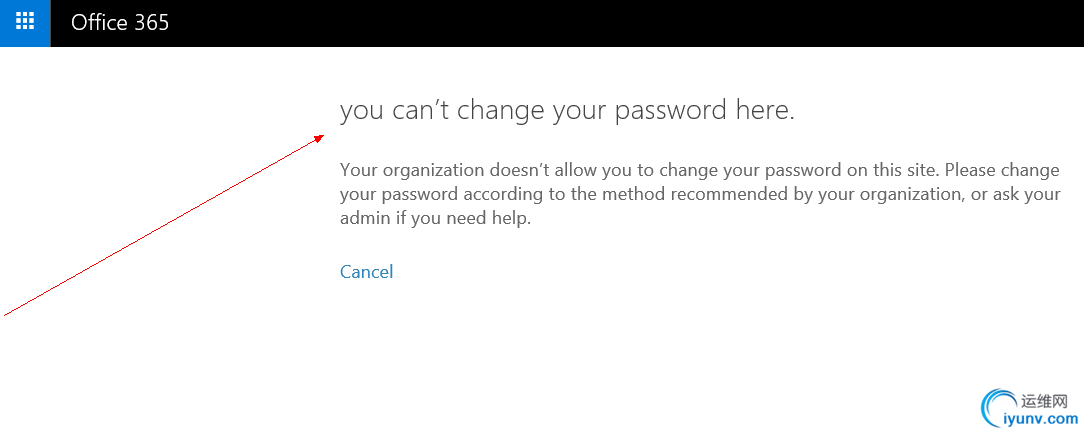Click the red arrow's arrowhead tip
Image resolution: width=1084 pixels, height=435 pixels.
tap(321, 137)
